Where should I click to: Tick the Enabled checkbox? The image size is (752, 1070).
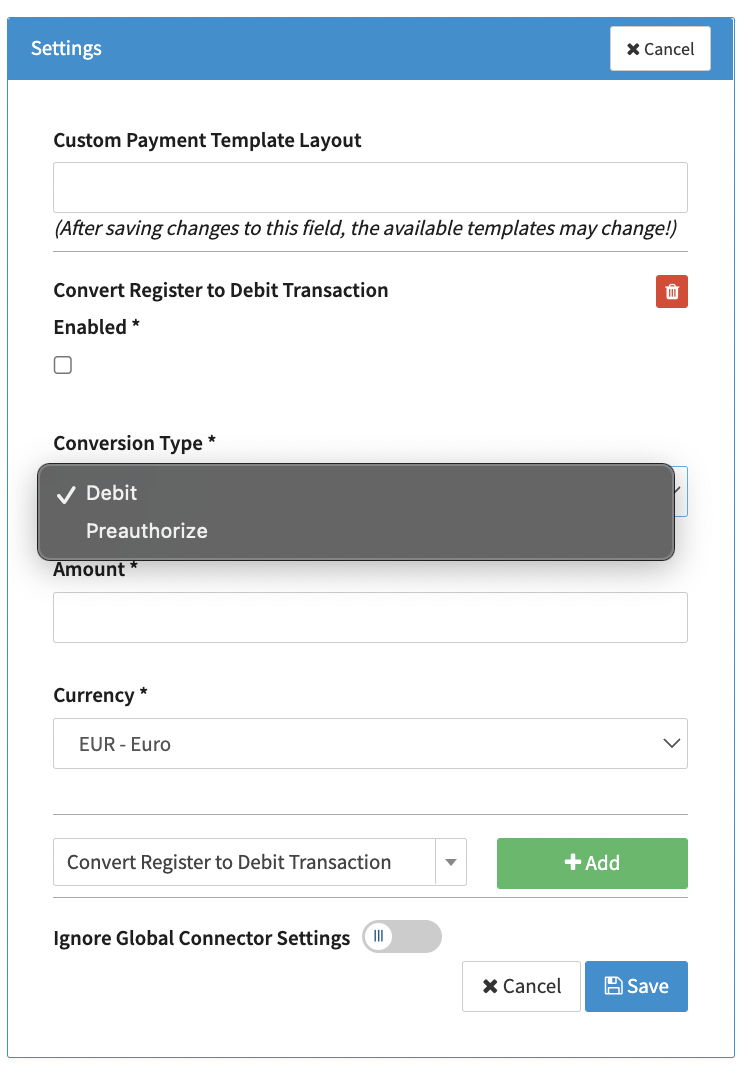pos(63,365)
